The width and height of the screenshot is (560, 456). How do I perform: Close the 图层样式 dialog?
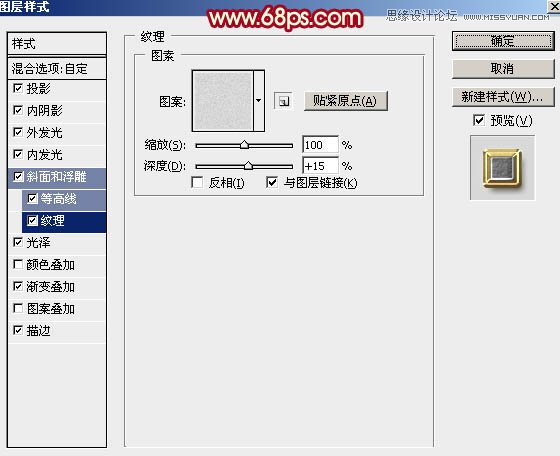554,6
